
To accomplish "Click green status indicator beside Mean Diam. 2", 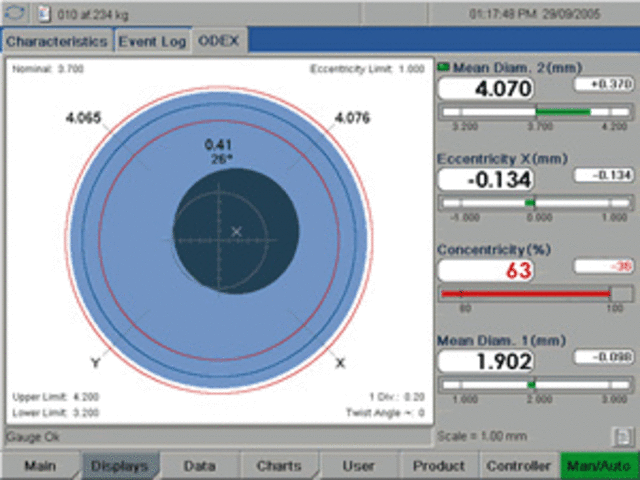I will 444,67.
